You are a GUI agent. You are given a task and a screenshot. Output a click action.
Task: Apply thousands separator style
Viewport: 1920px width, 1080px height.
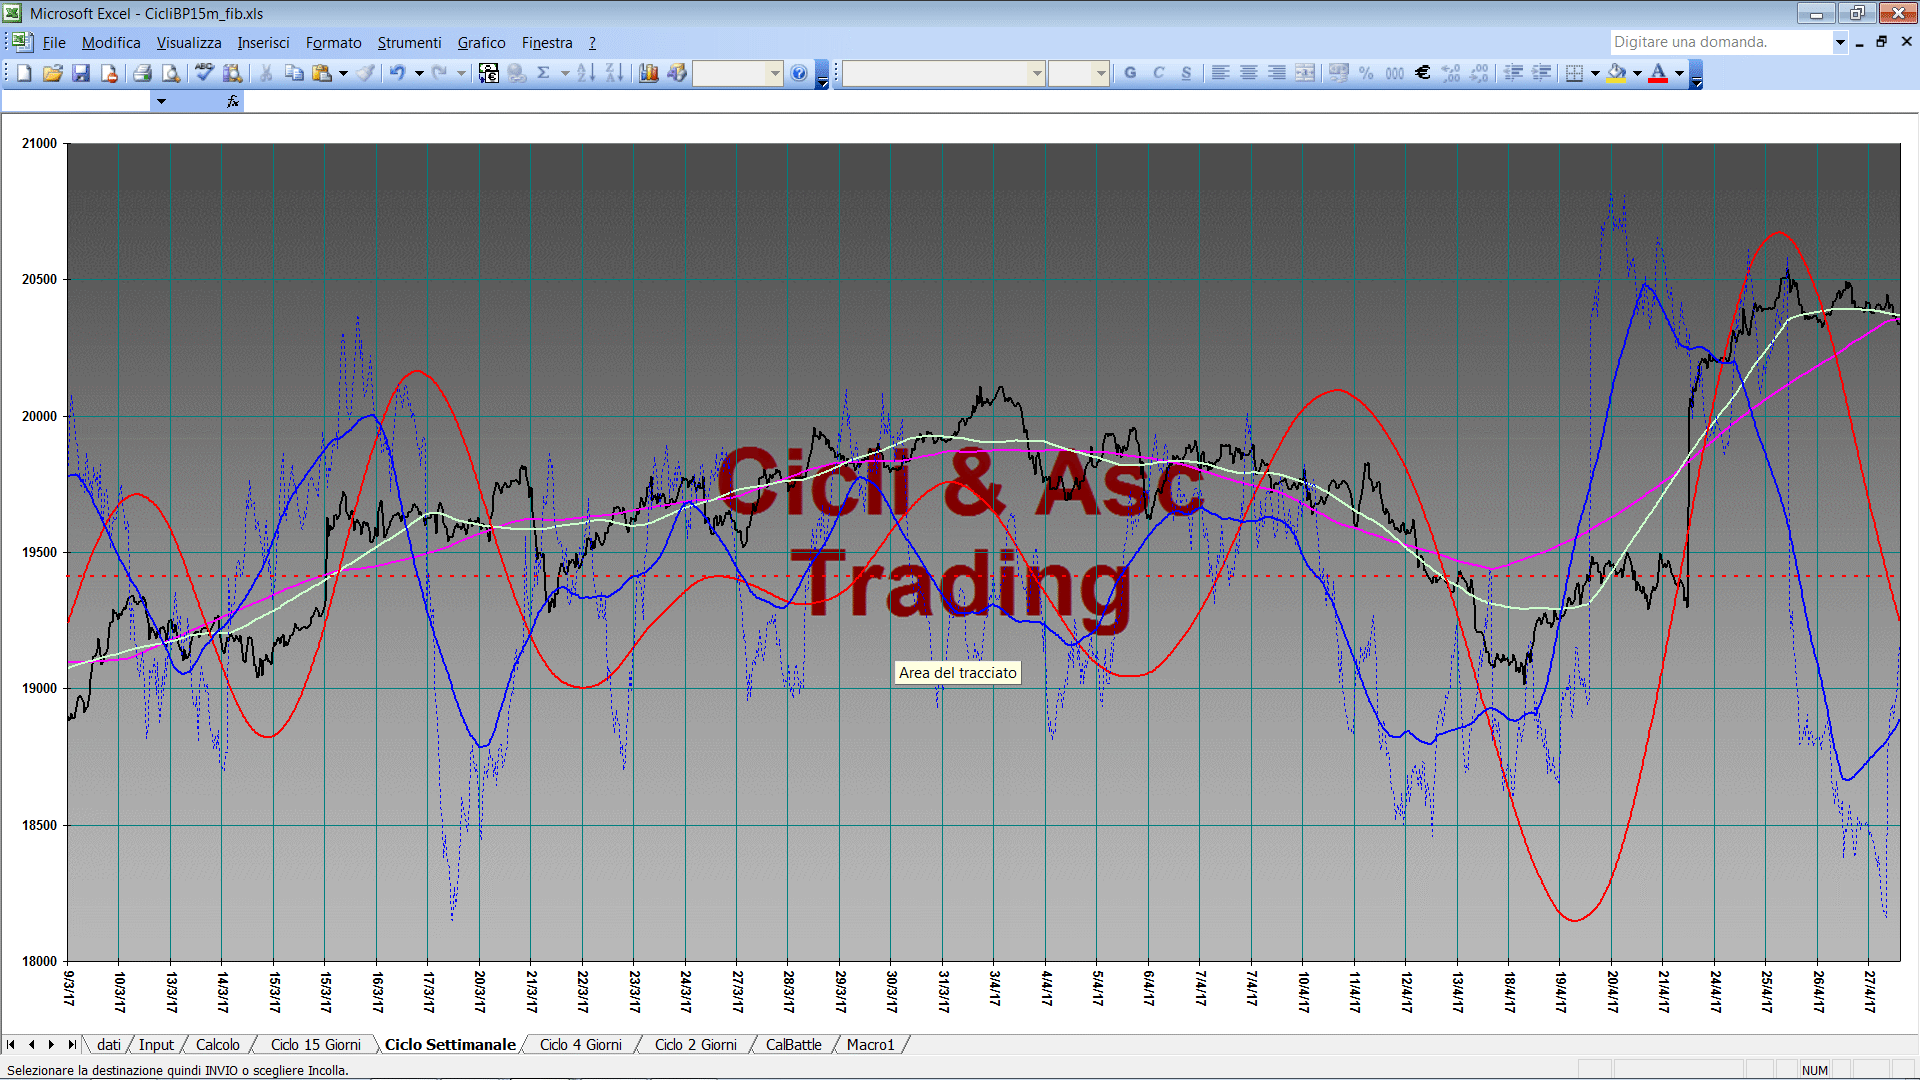coord(1395,73)
